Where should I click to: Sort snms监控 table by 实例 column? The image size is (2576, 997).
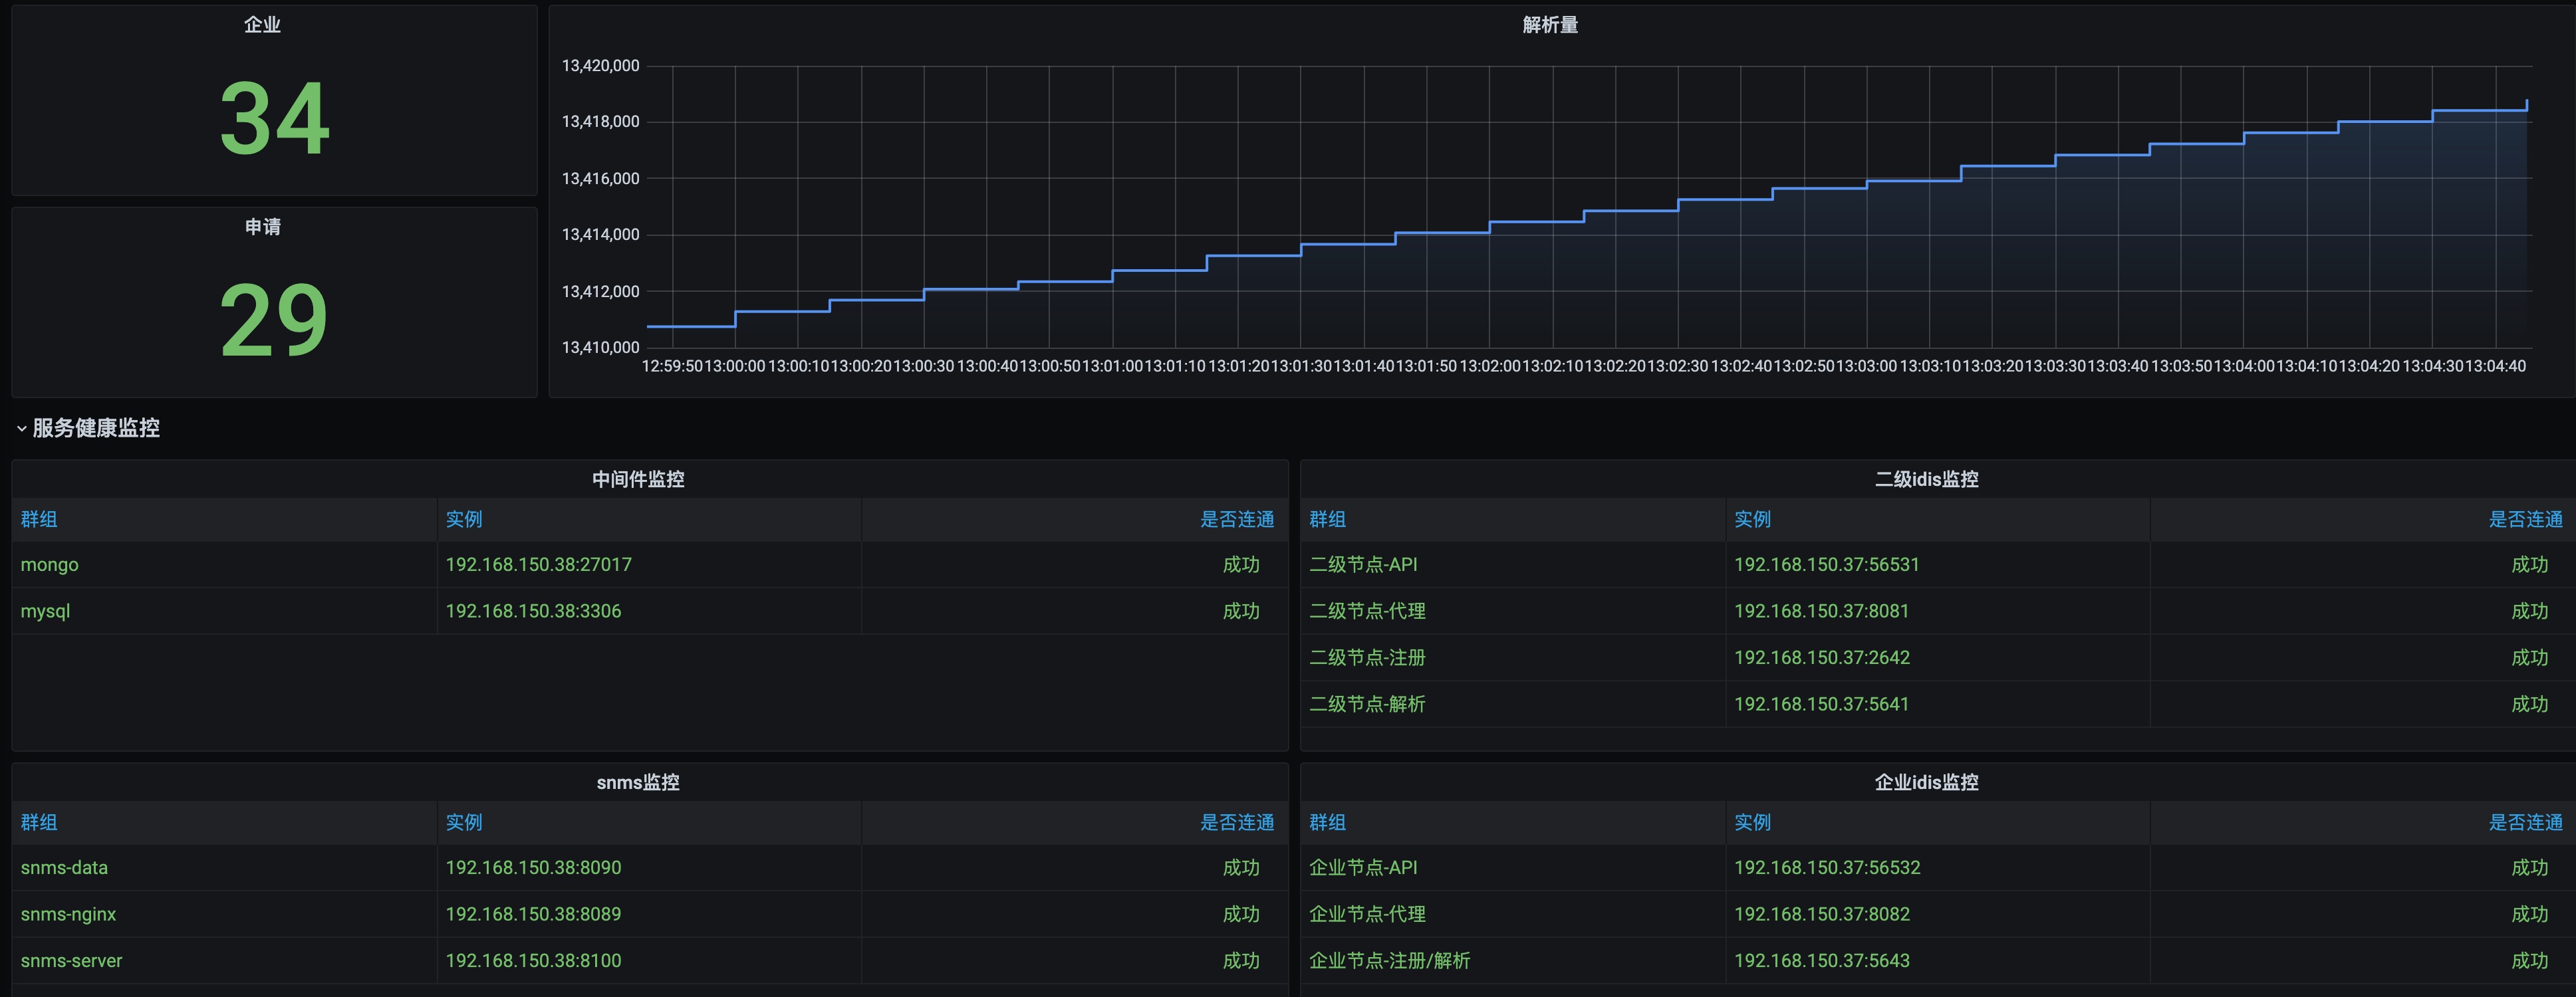[x=464, y=822]
